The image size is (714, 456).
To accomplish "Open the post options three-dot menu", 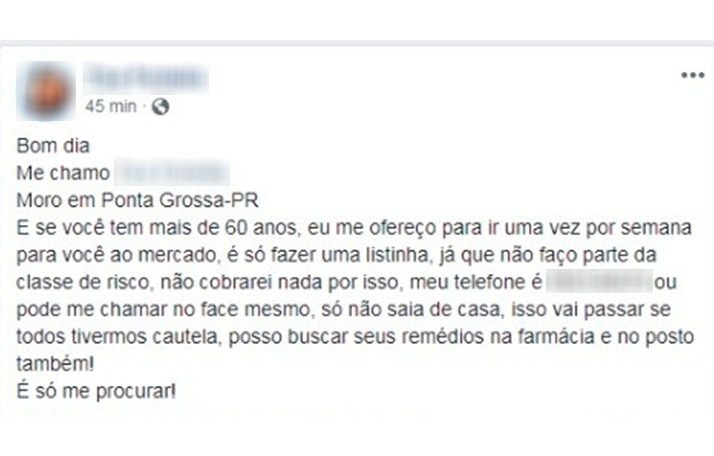I will click(692, 76).
